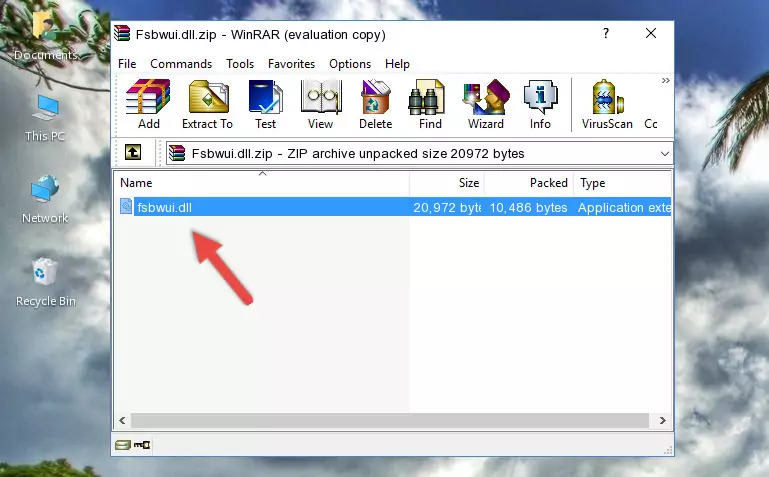Click the archive icon in address bar
The image size is (769, 477).
(177, 153)
